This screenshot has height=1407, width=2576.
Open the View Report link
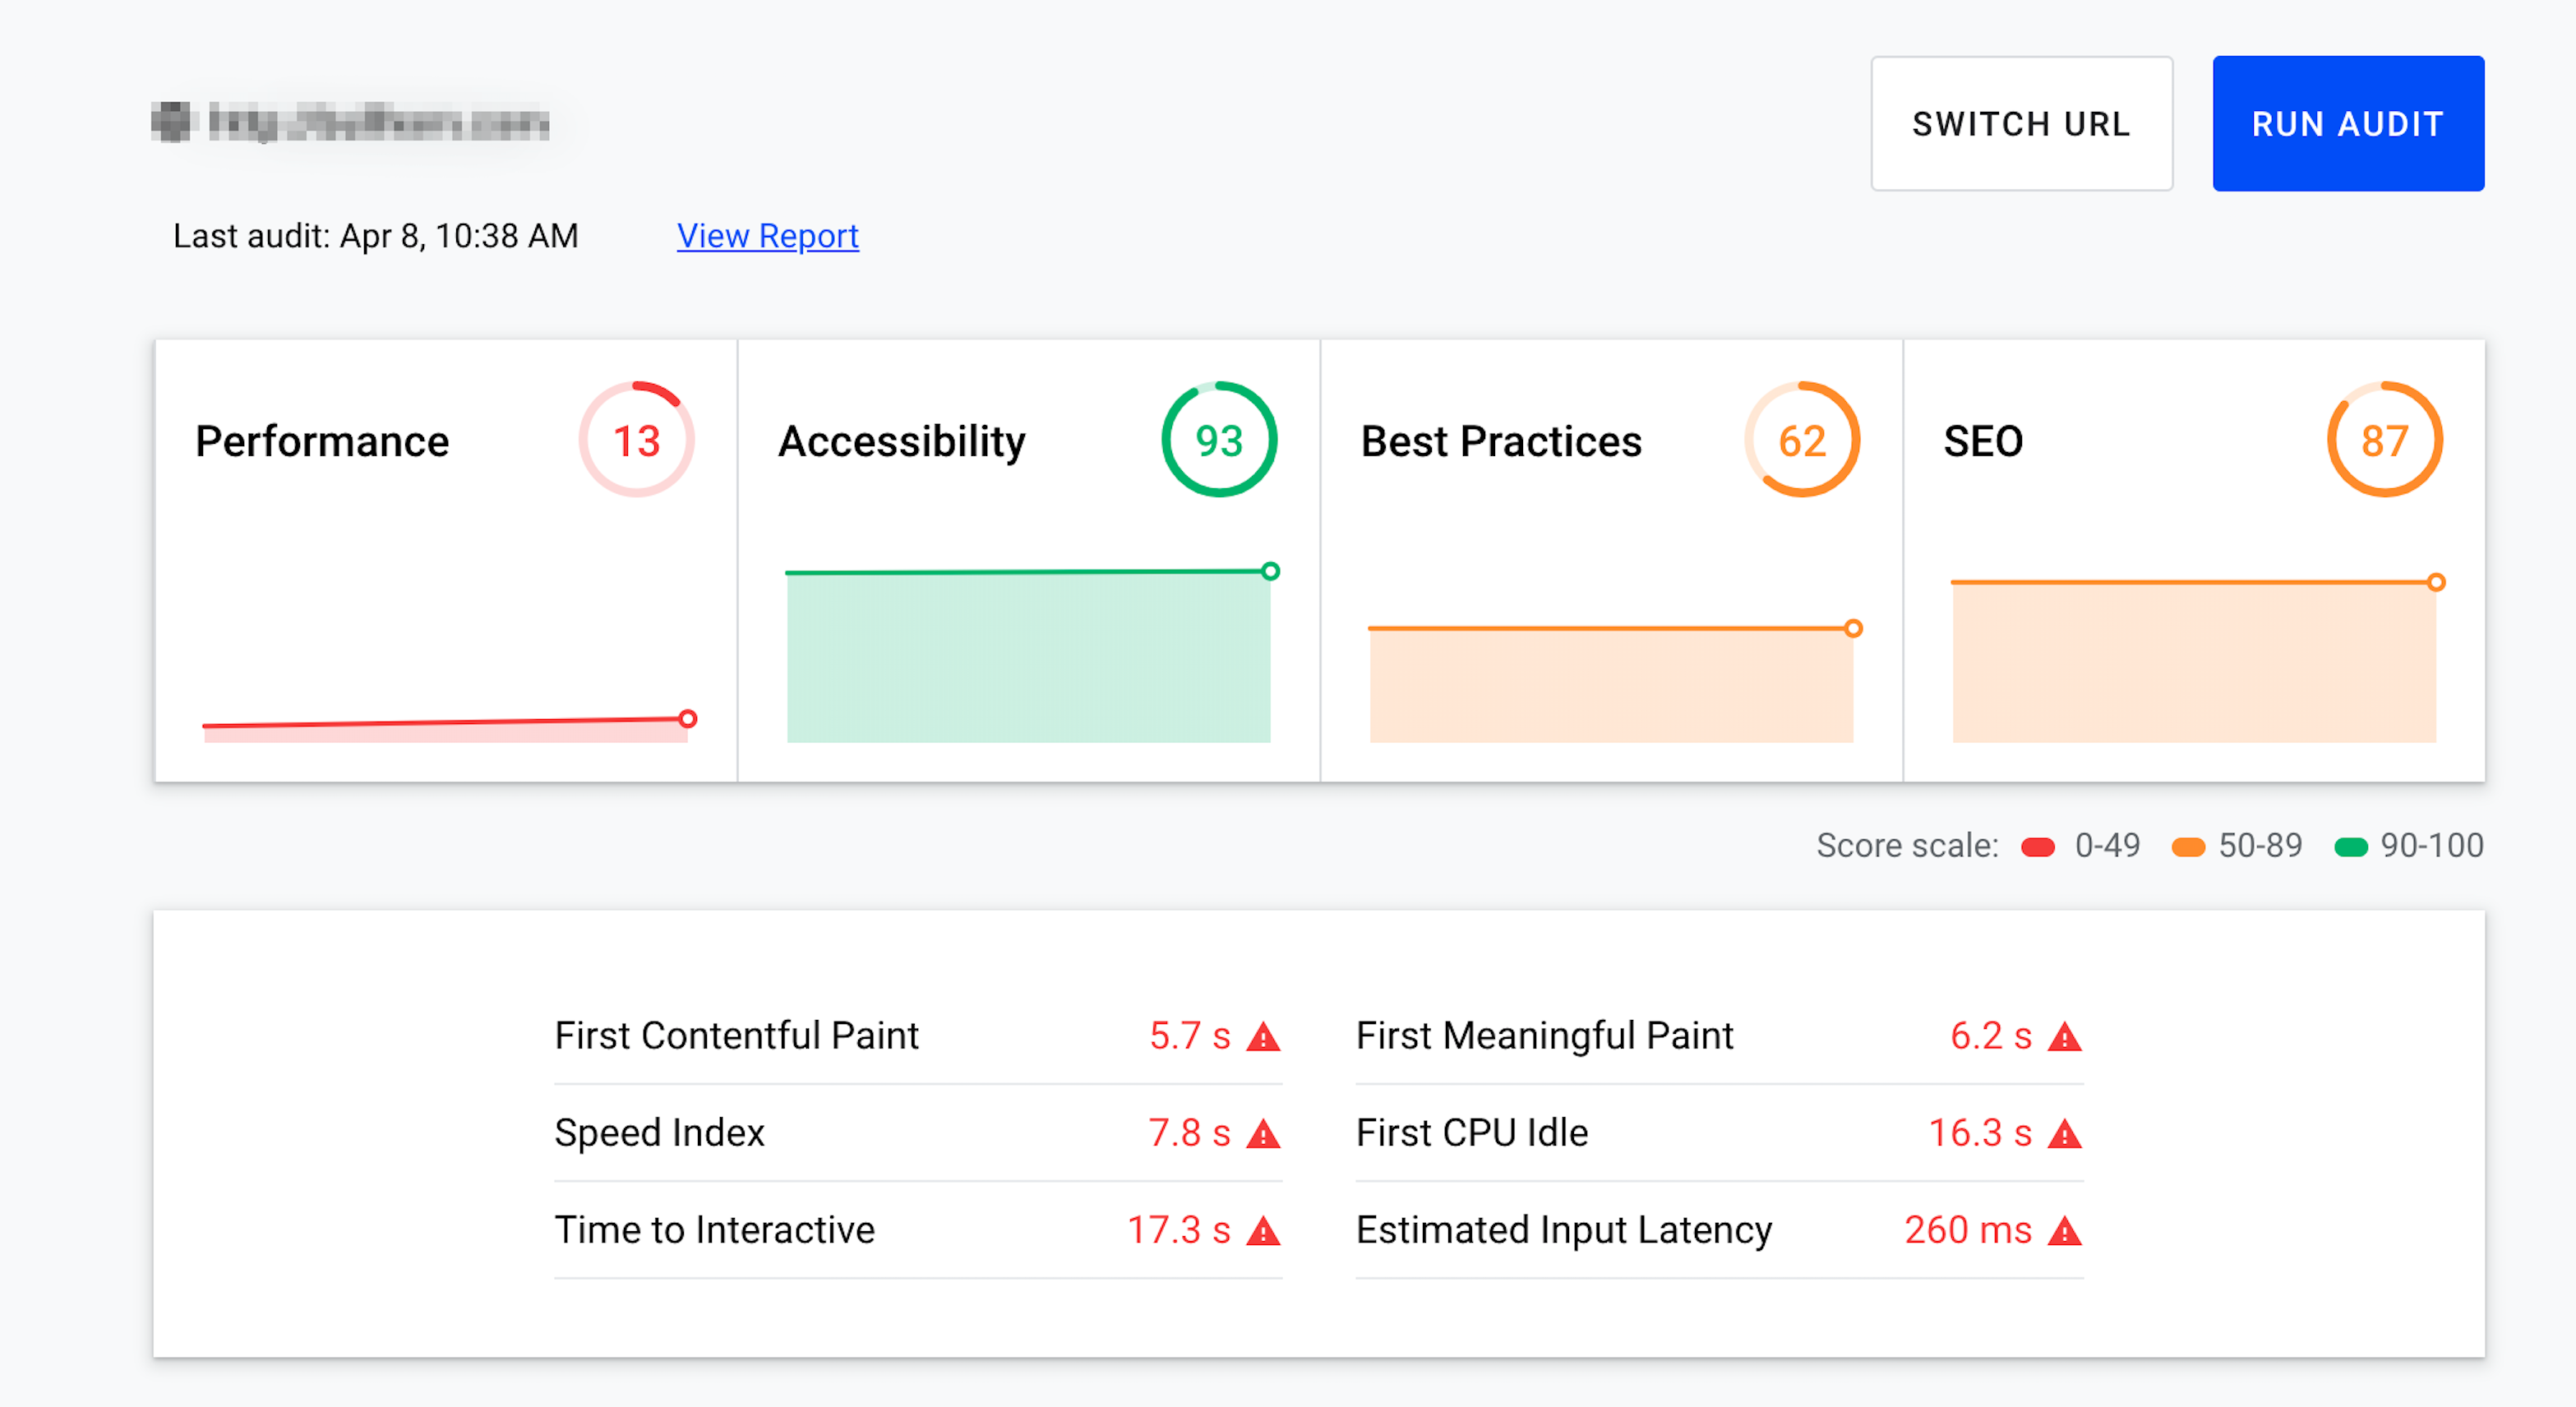coord(767,236)
